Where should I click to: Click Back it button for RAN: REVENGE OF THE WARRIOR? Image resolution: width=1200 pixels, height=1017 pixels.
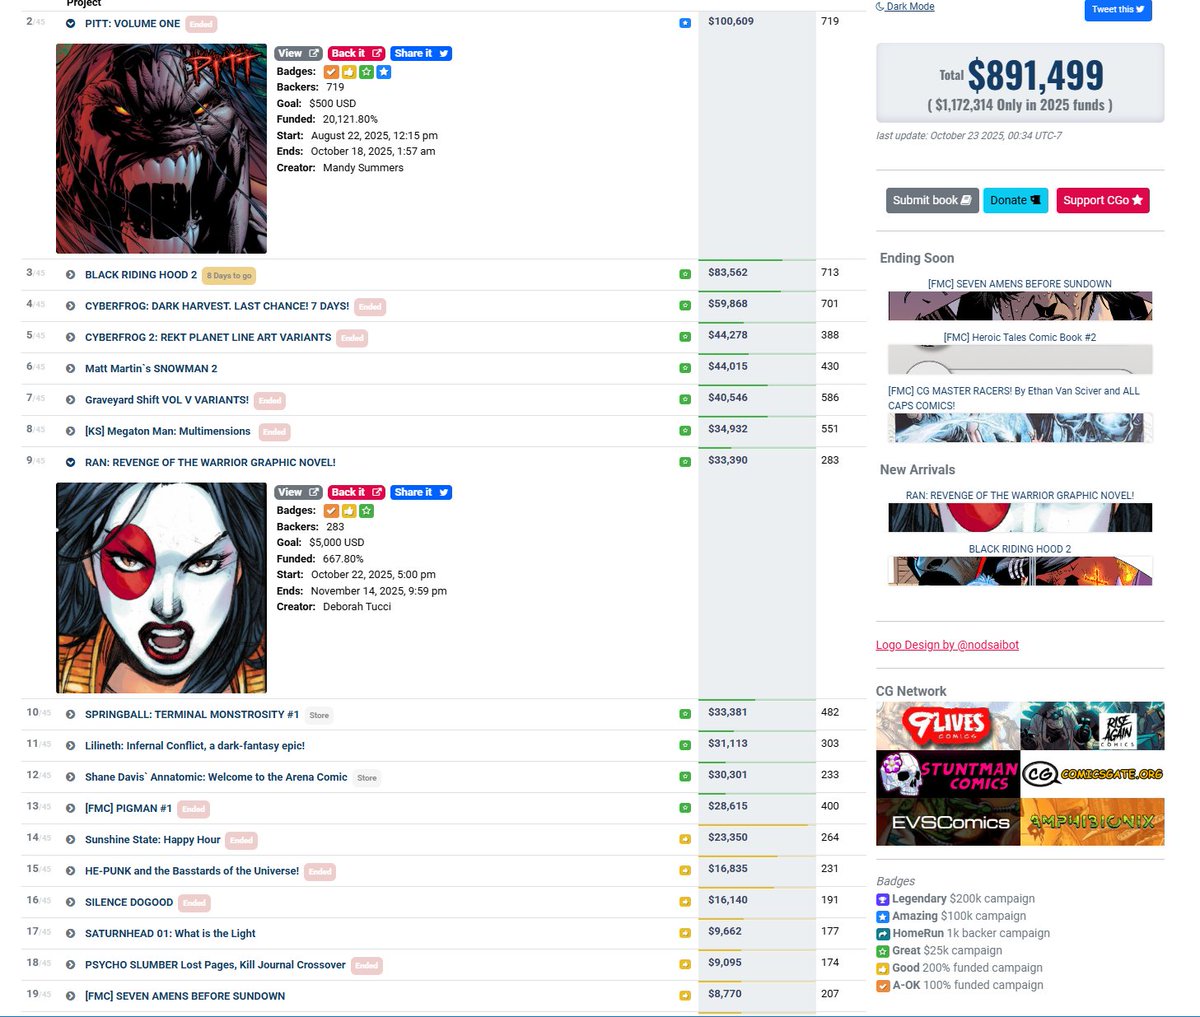point(357,492)
